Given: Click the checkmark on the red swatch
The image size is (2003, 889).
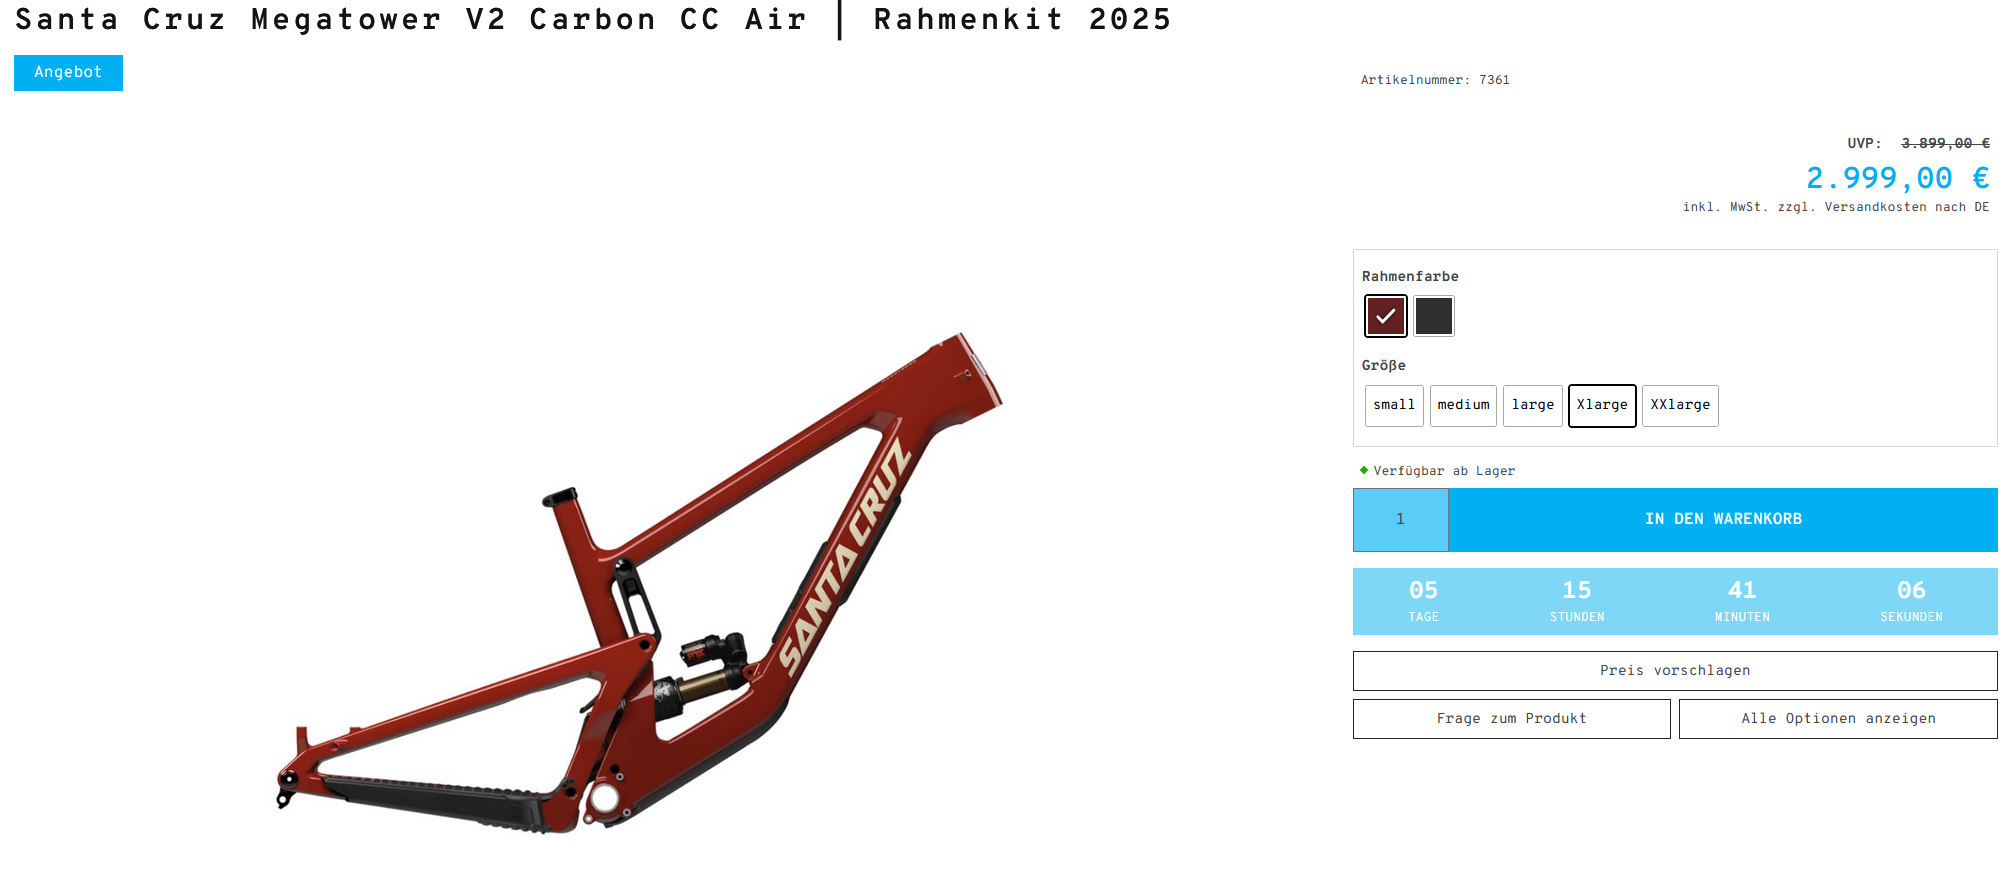Looking at the screenshot, I should 1385,316.
